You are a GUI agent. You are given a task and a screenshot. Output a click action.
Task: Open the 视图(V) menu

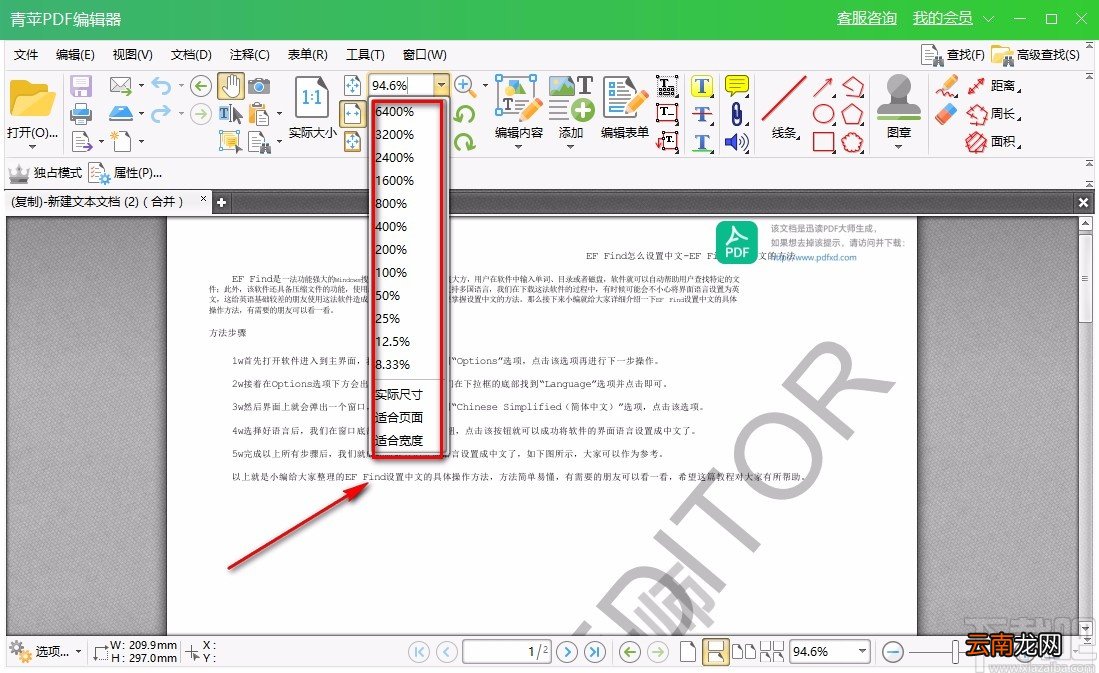(x=132, y=55)
